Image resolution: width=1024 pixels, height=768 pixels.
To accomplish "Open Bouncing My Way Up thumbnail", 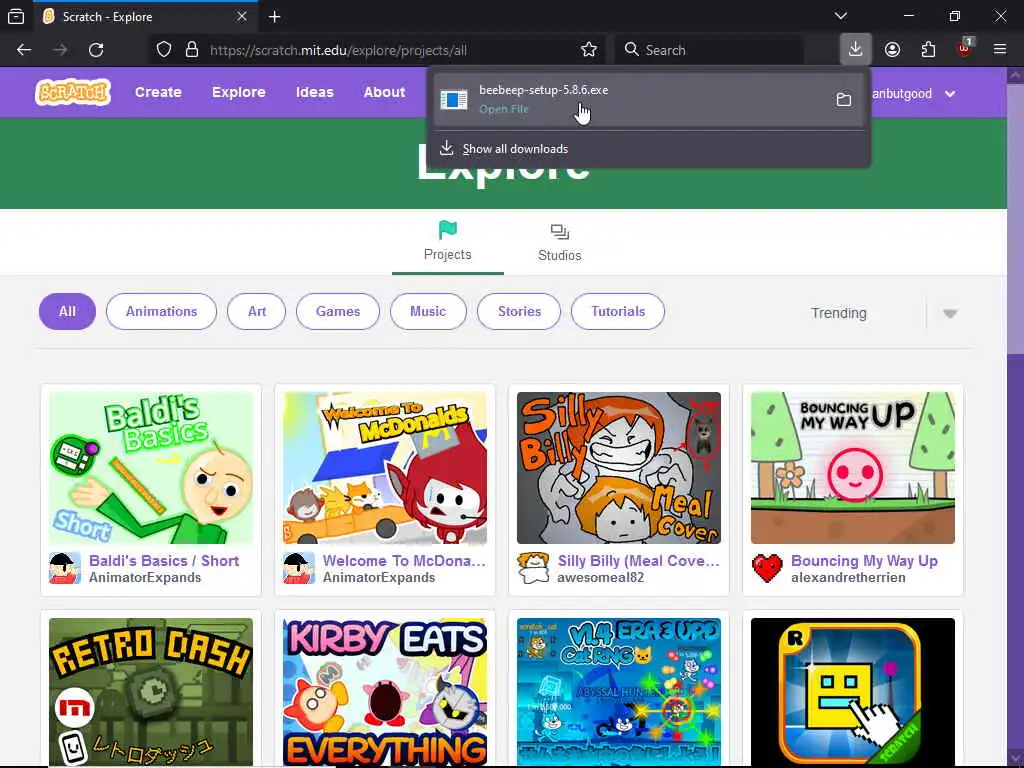I will coord(853,468).
